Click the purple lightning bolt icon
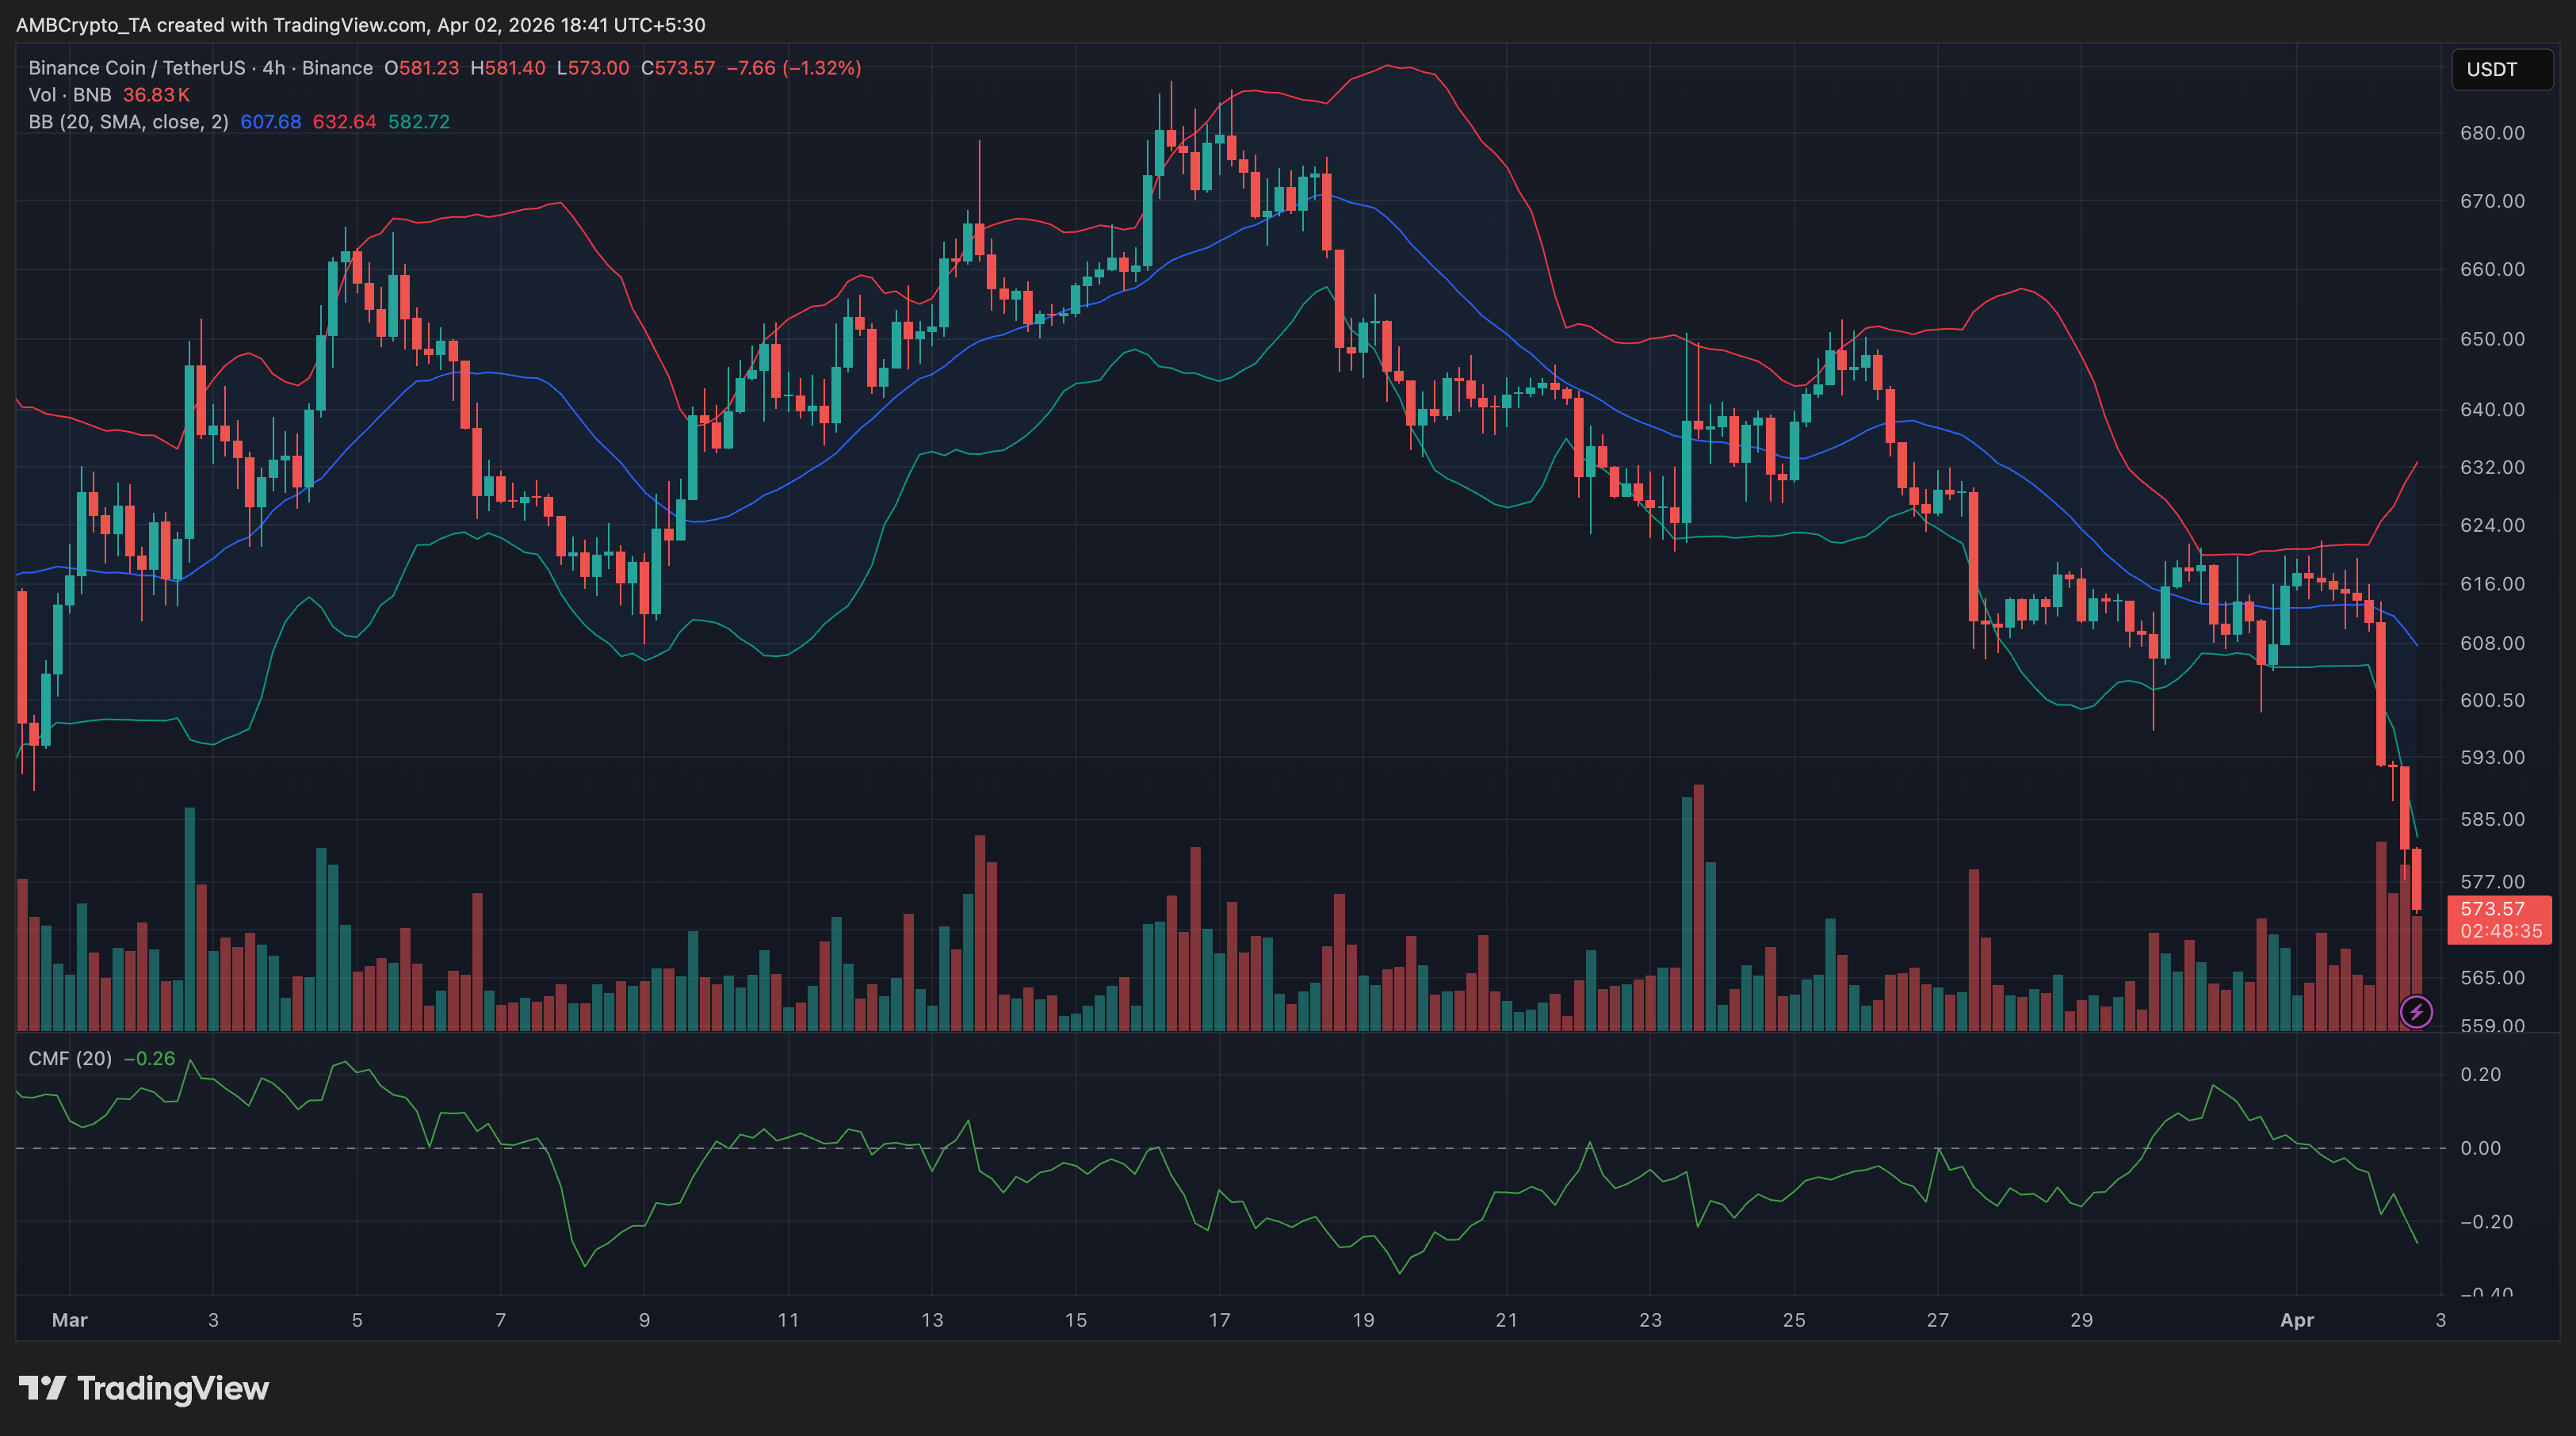The width and height of the screenshot is (2576, 1436). tap(2416, 1011)
